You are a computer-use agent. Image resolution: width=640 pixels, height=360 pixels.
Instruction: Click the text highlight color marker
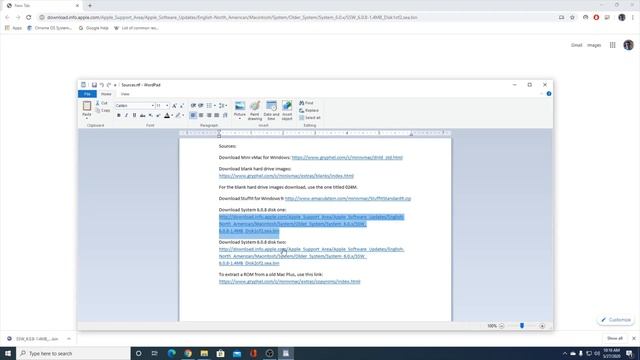click(178, 116)
